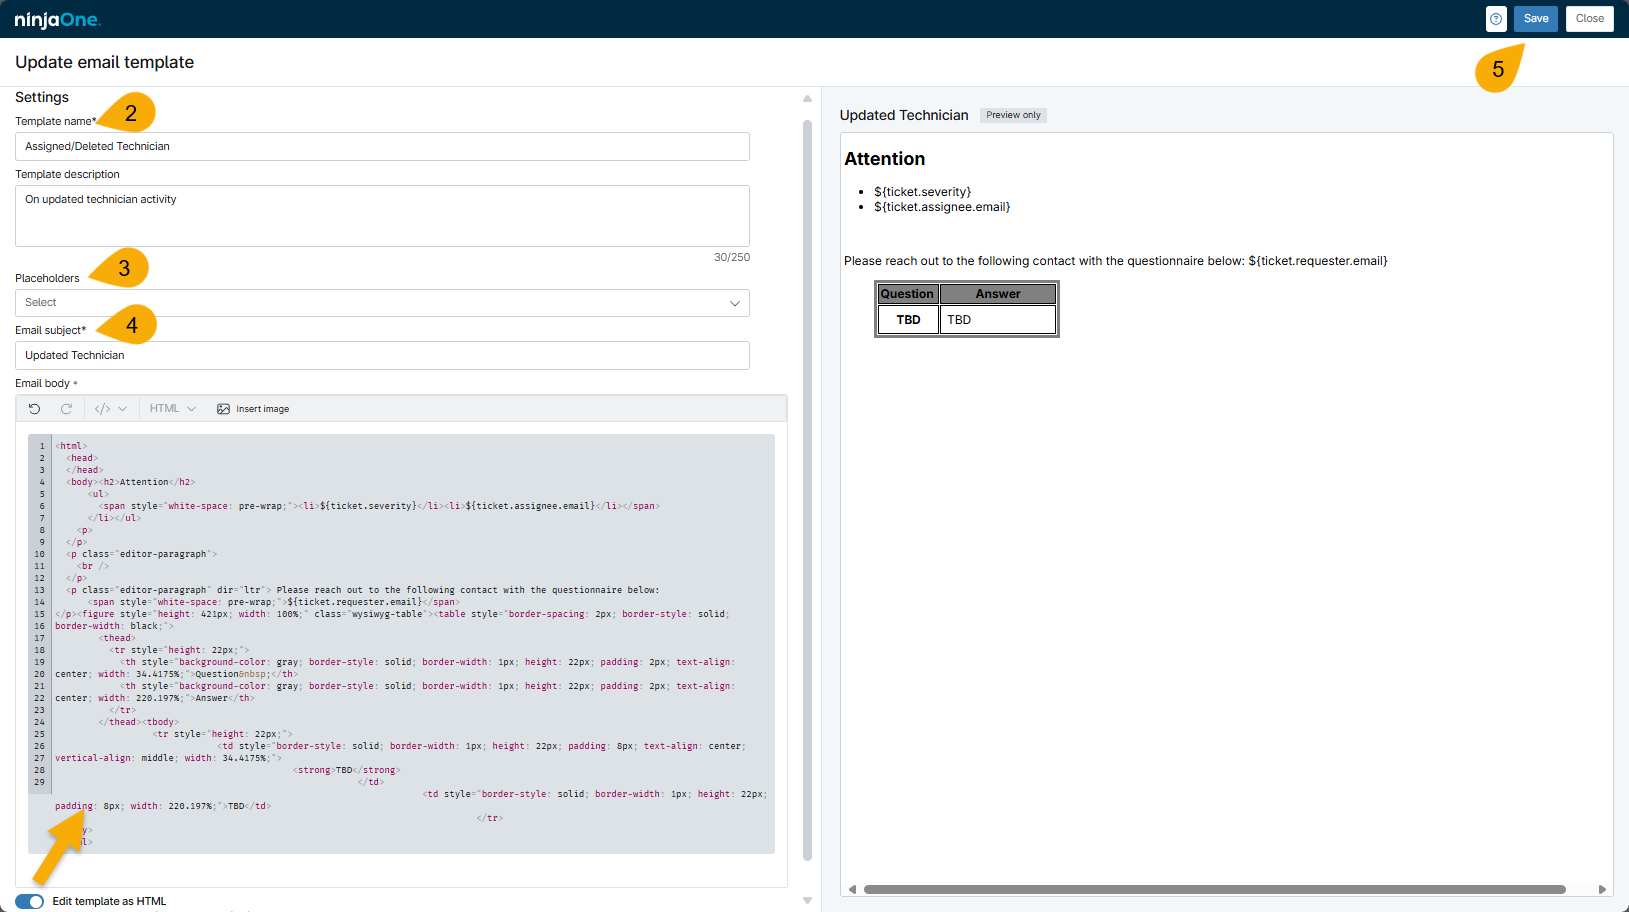Expand the chevron beside the code icon
This screenshot has width=1629, height=912.
pyautogui.click(x=123, y=409)
